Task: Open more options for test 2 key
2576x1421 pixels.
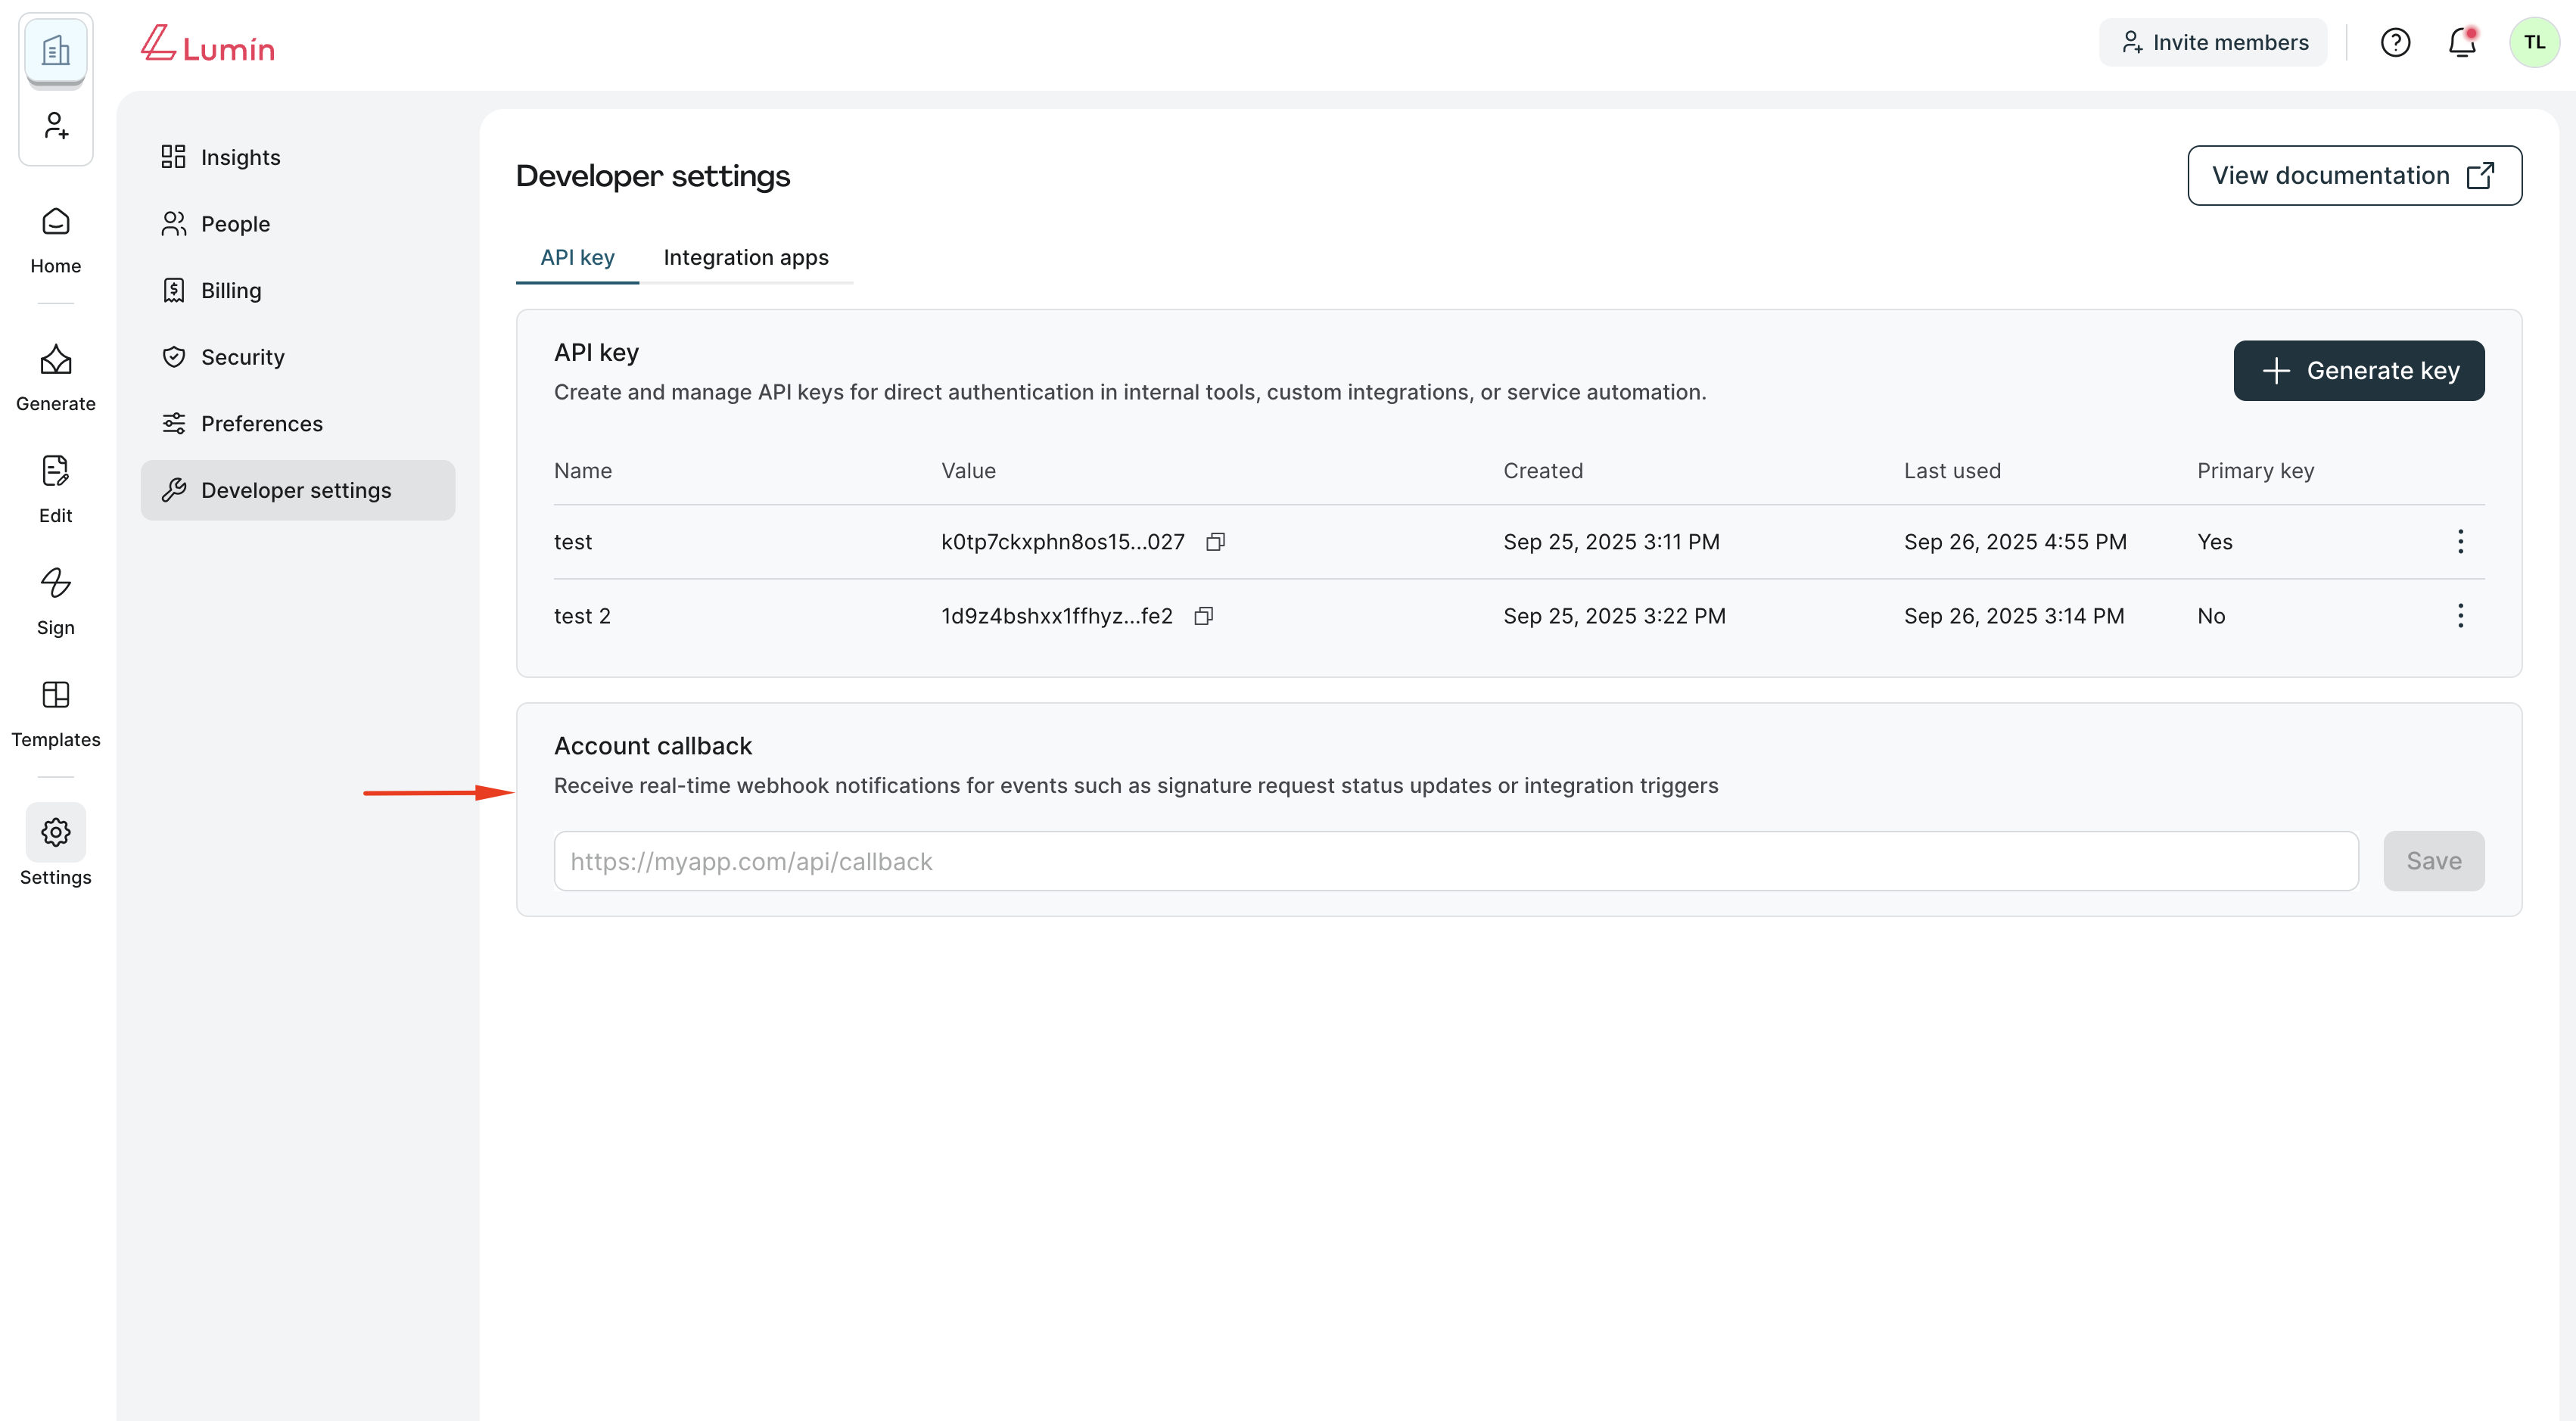Action: pos(2460,616)
